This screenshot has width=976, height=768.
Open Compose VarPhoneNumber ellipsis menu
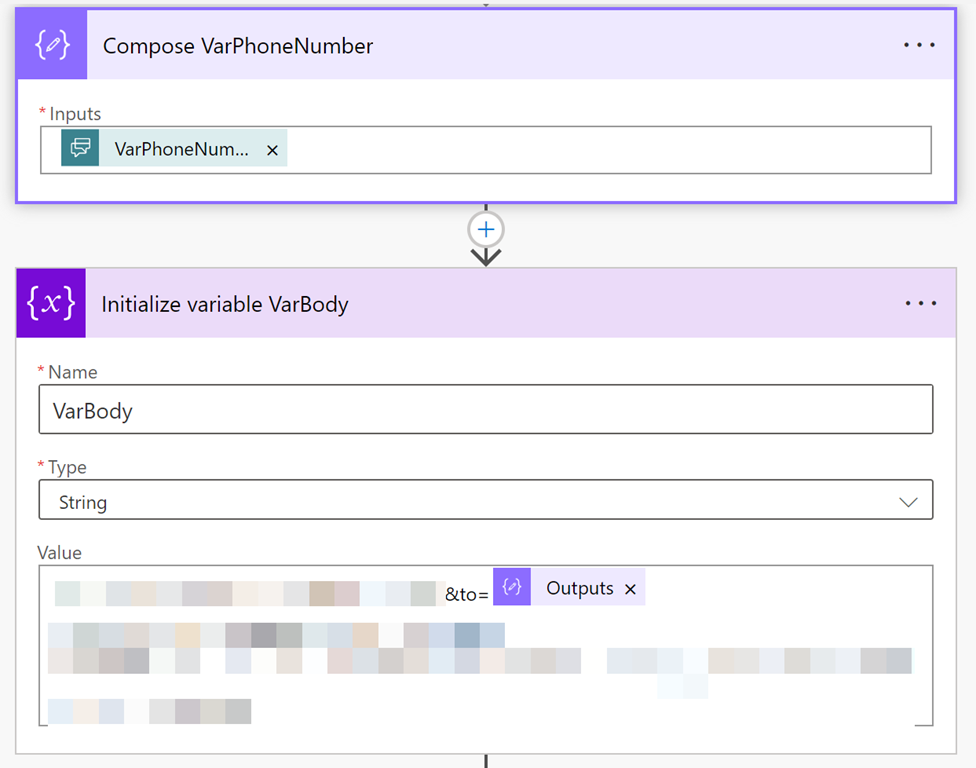tap(919, 46)
